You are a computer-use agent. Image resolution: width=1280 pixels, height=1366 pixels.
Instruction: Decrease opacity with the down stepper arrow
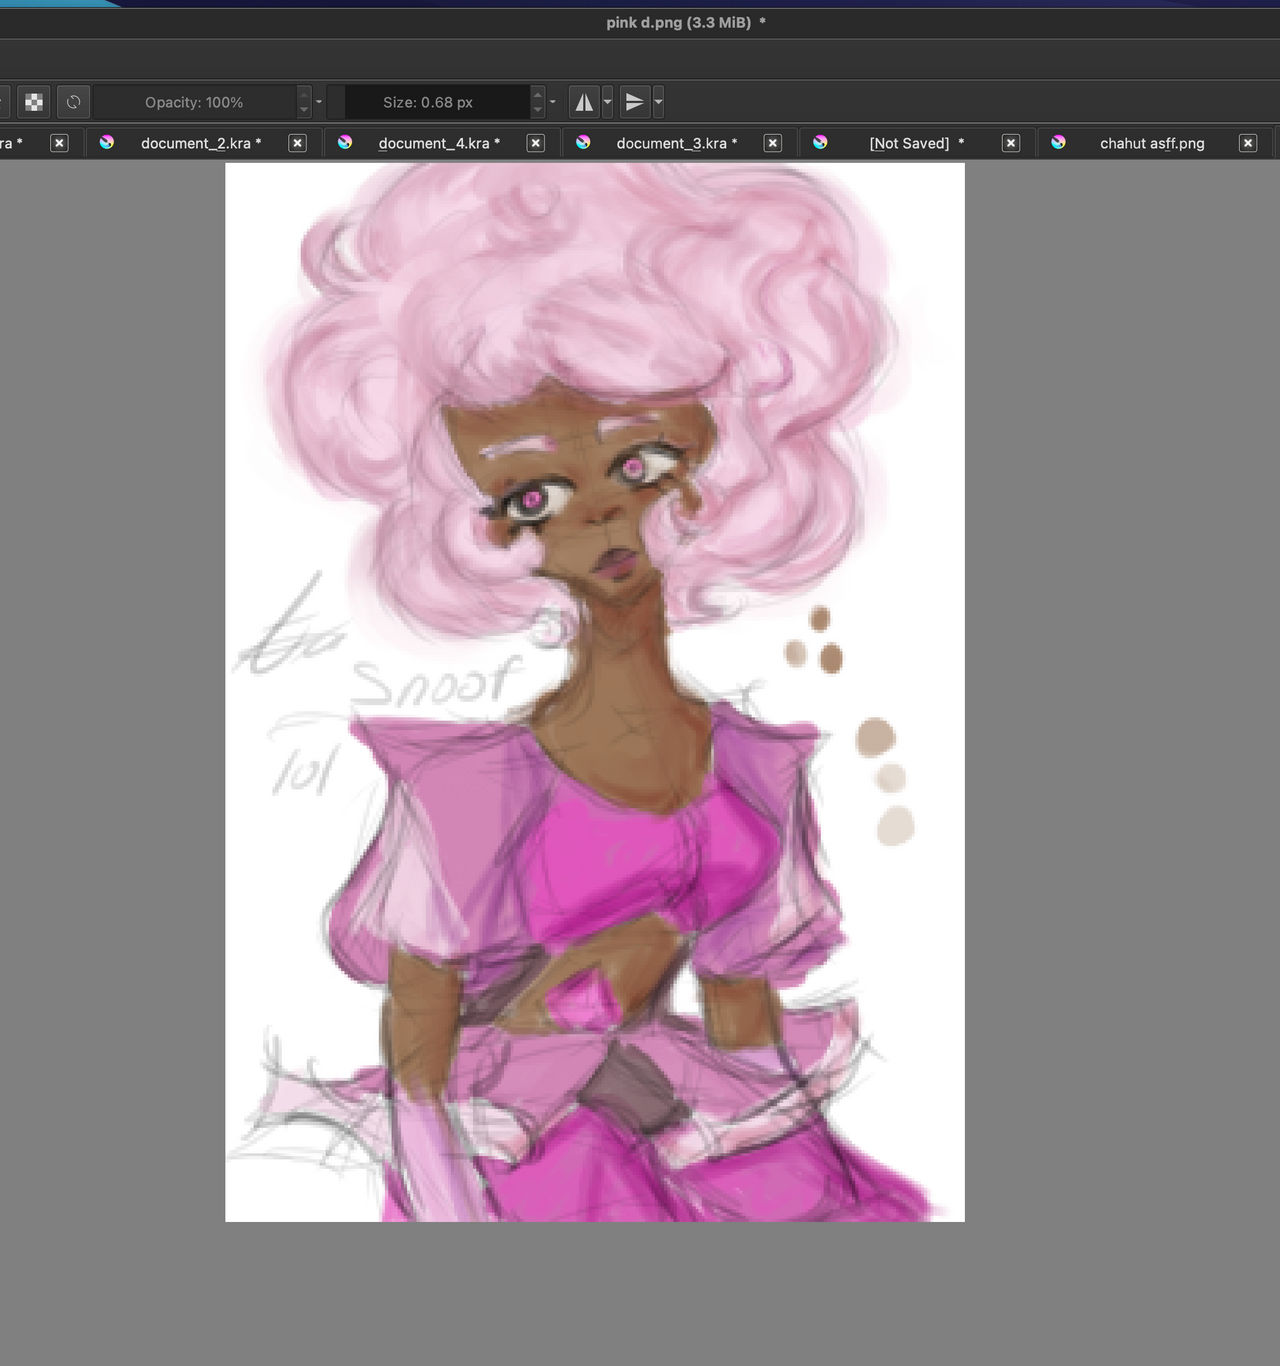coord(304,109)
